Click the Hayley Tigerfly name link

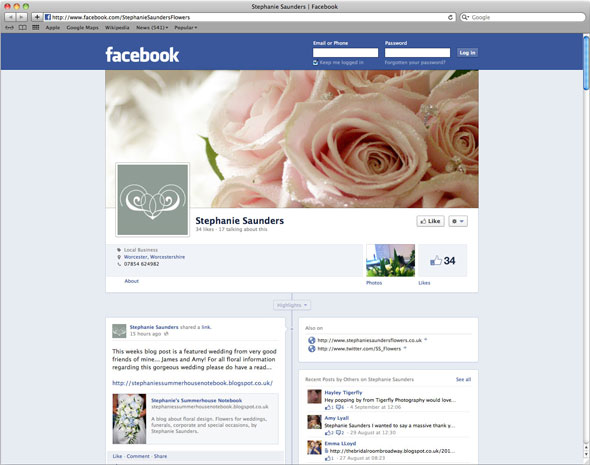coord(343,392)
